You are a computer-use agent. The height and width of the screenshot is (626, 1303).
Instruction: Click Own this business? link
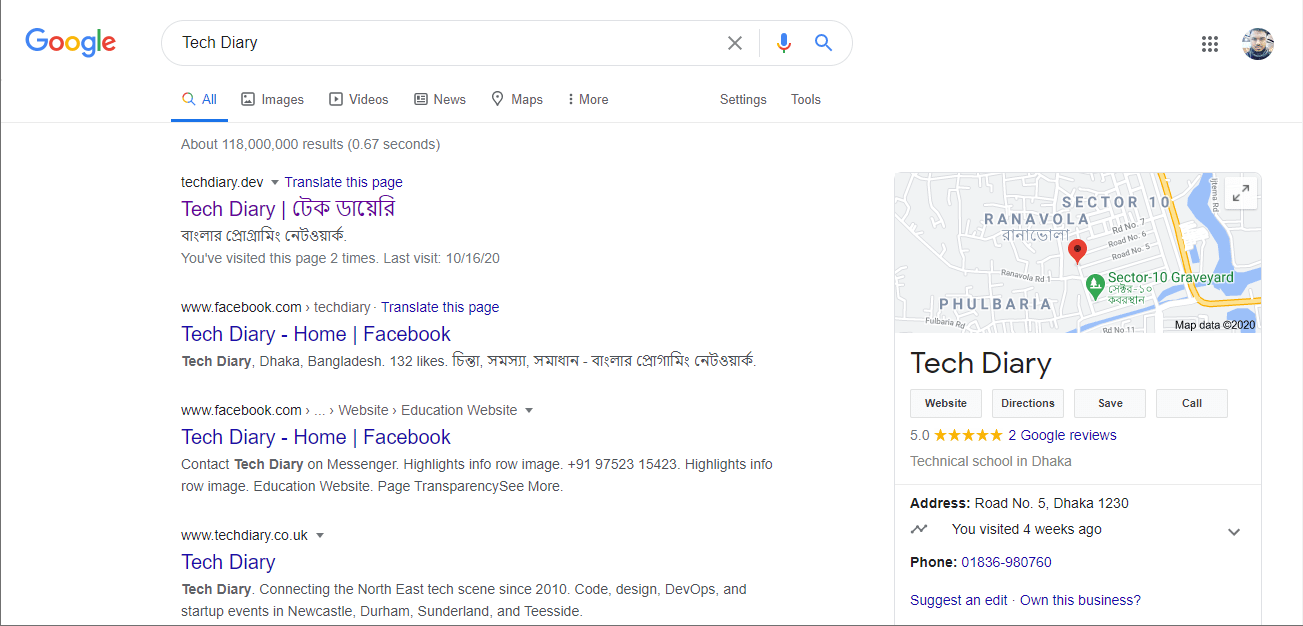1080,600
